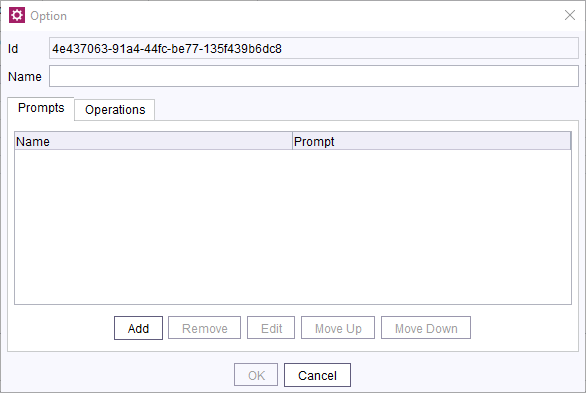Click the Edit button

[x=271, y=328]
